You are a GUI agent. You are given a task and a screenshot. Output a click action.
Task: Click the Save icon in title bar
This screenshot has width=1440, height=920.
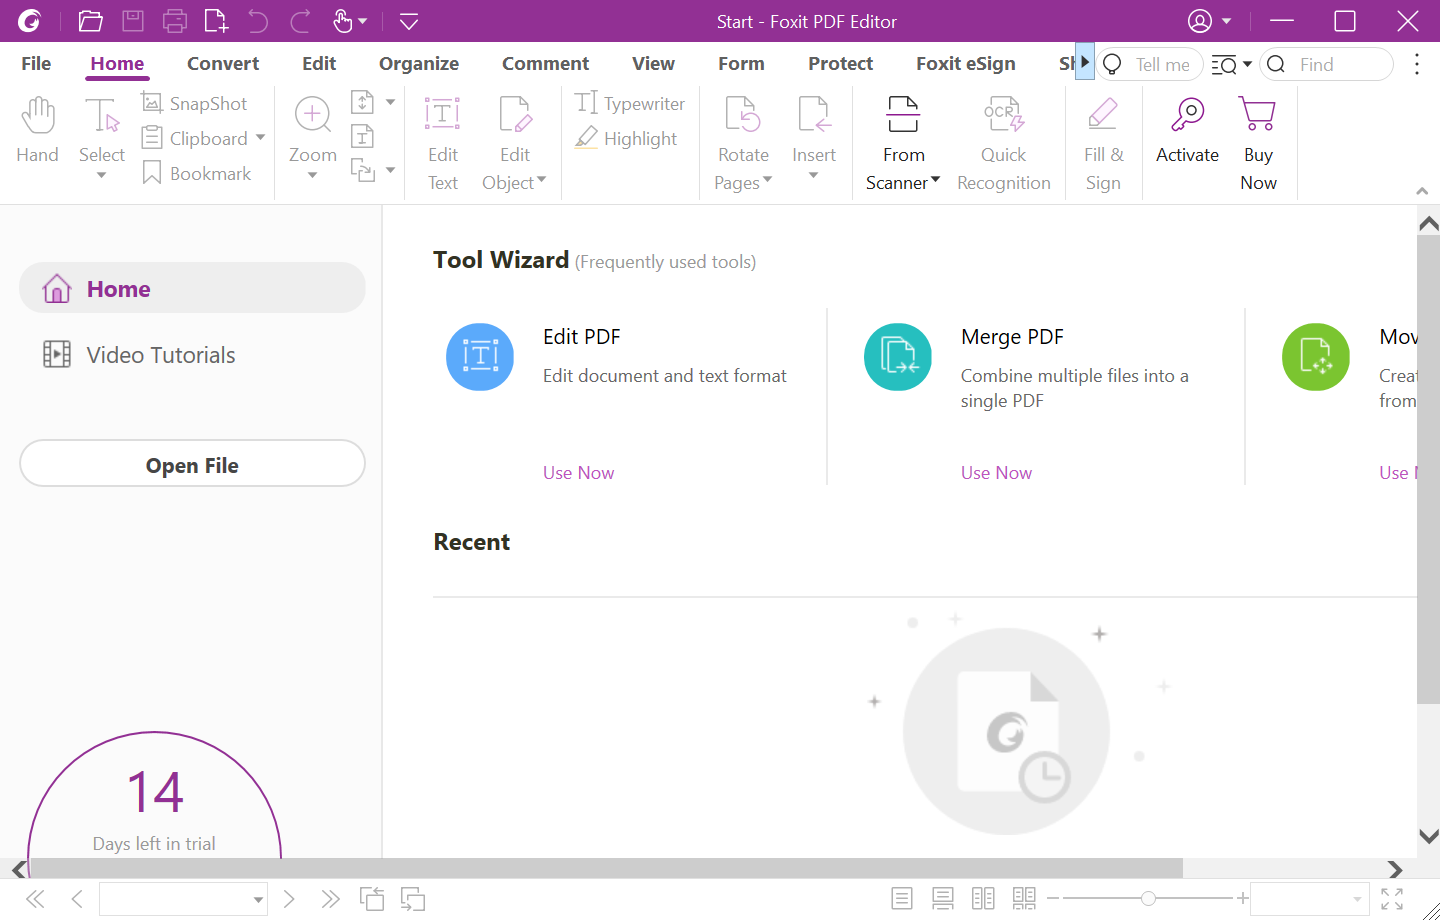coord(133,21)
